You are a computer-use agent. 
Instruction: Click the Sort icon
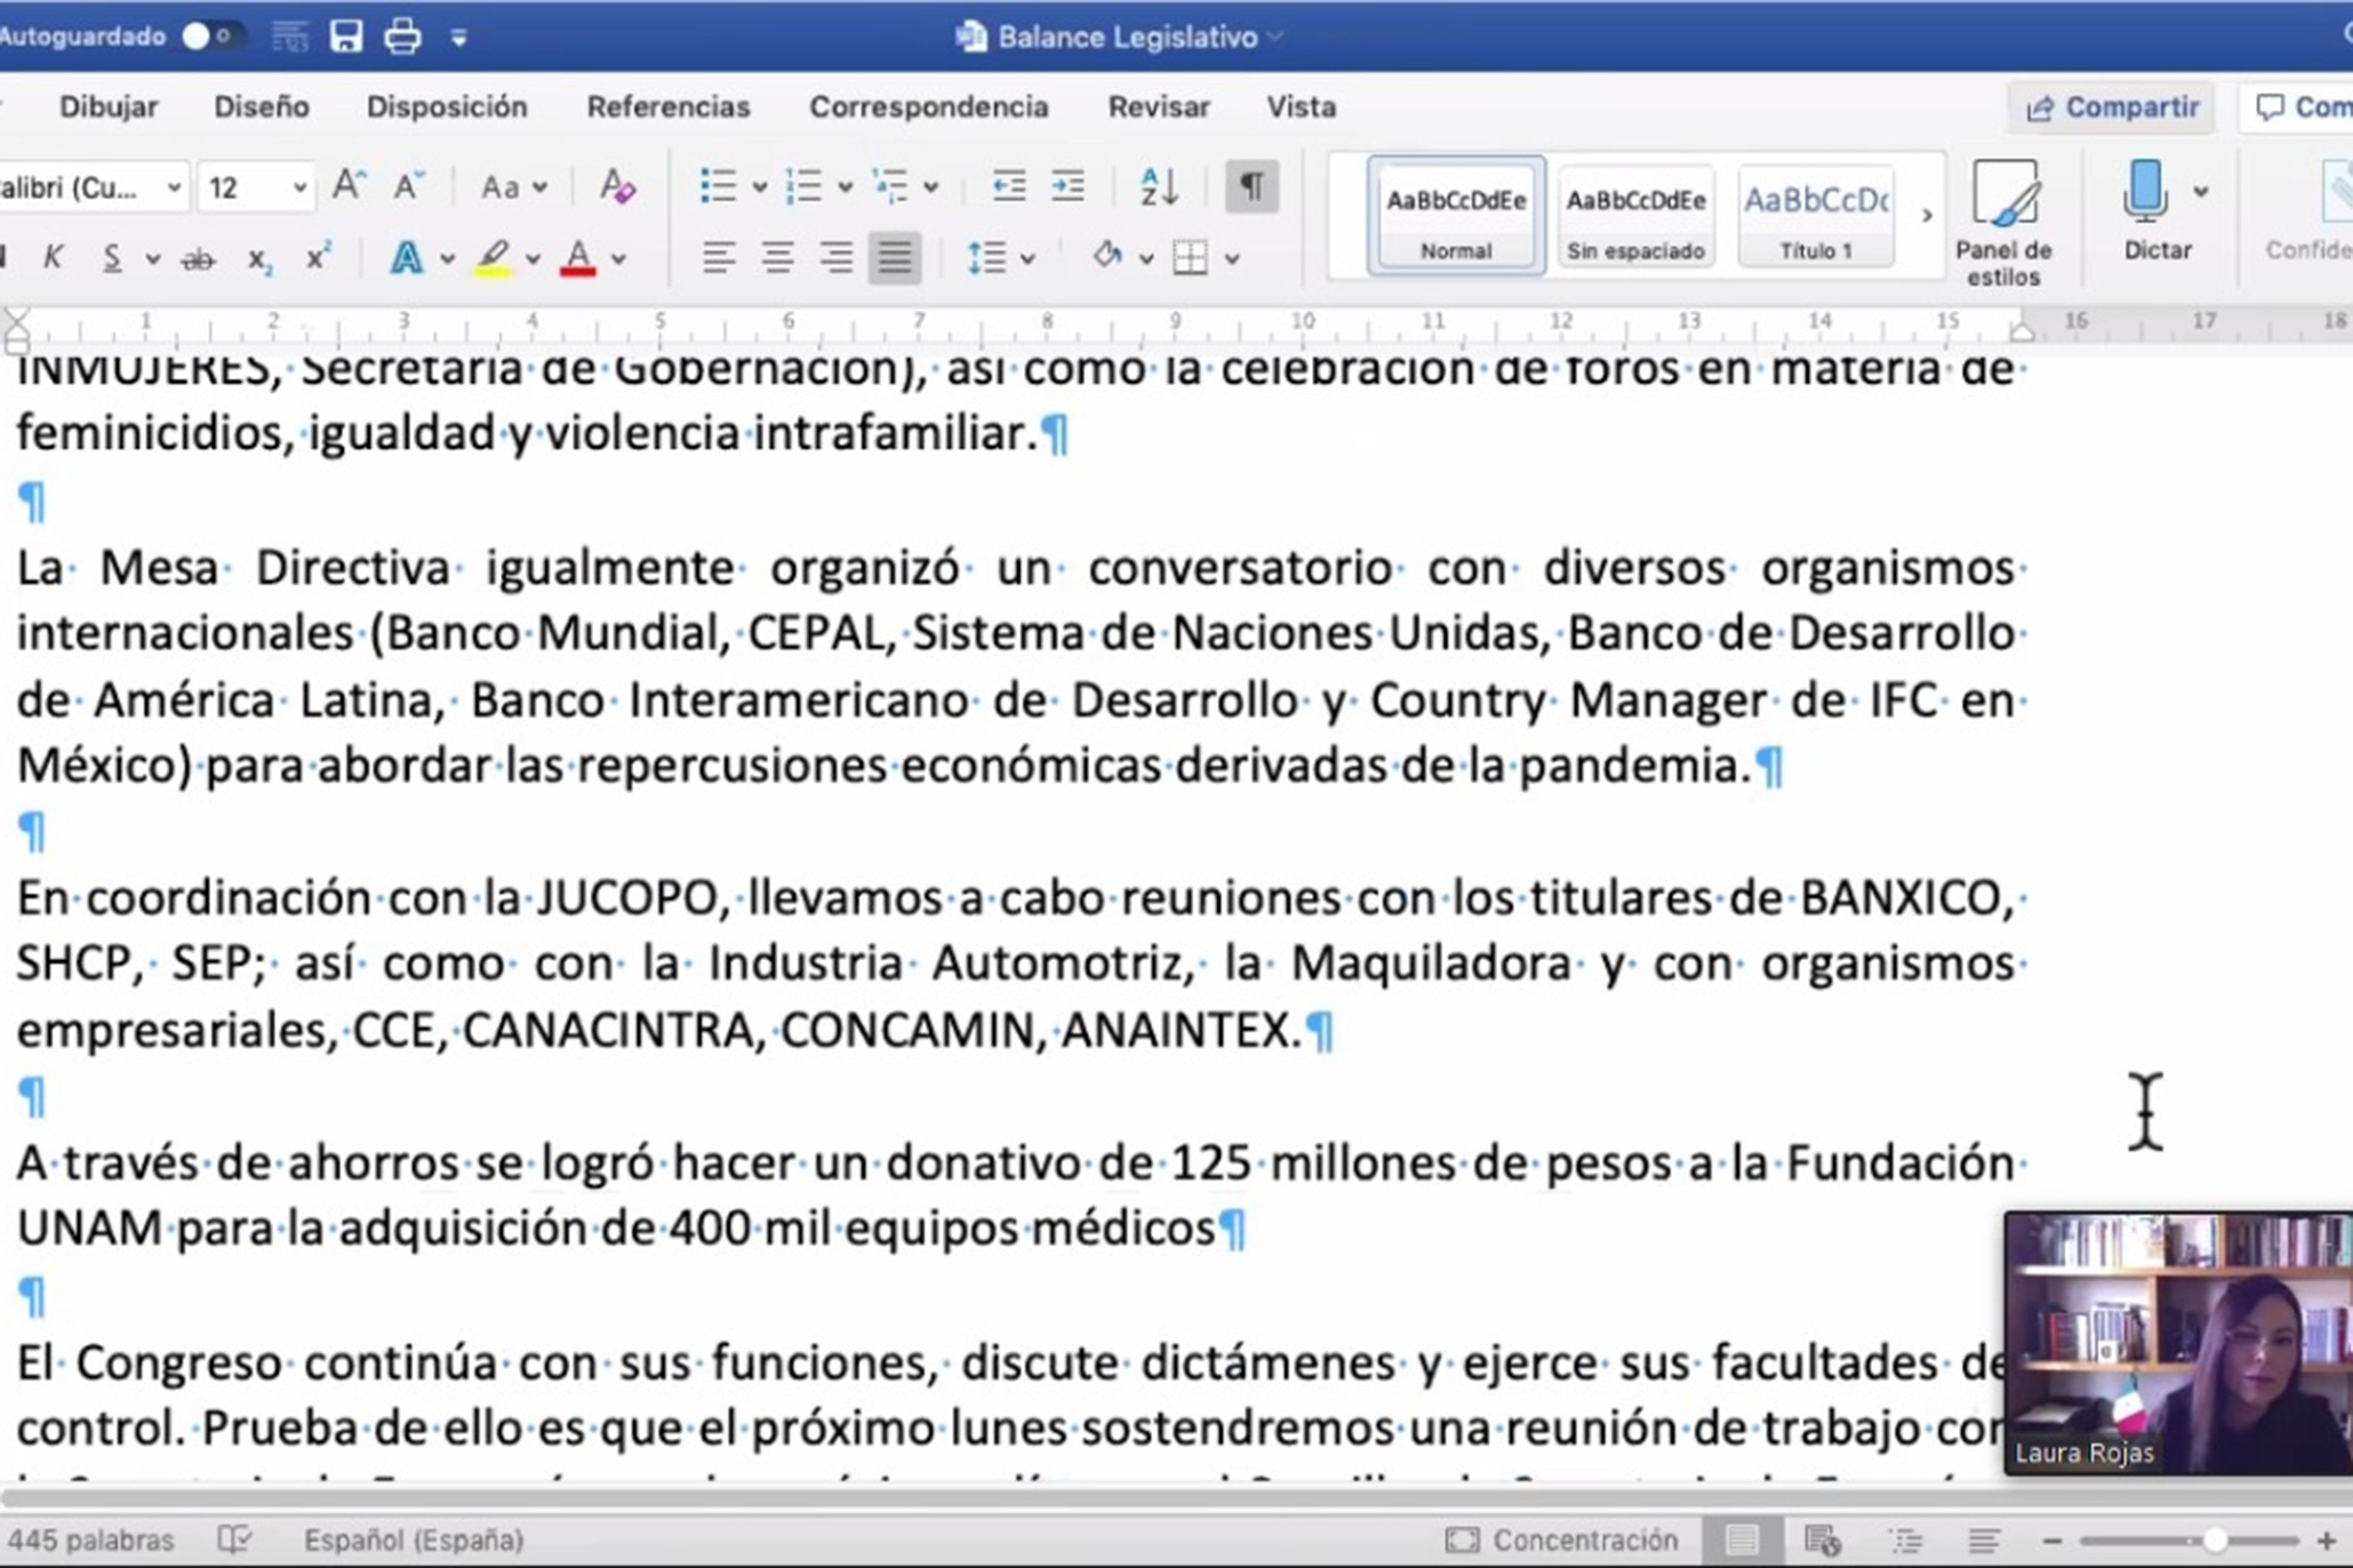click(1159, 187)
